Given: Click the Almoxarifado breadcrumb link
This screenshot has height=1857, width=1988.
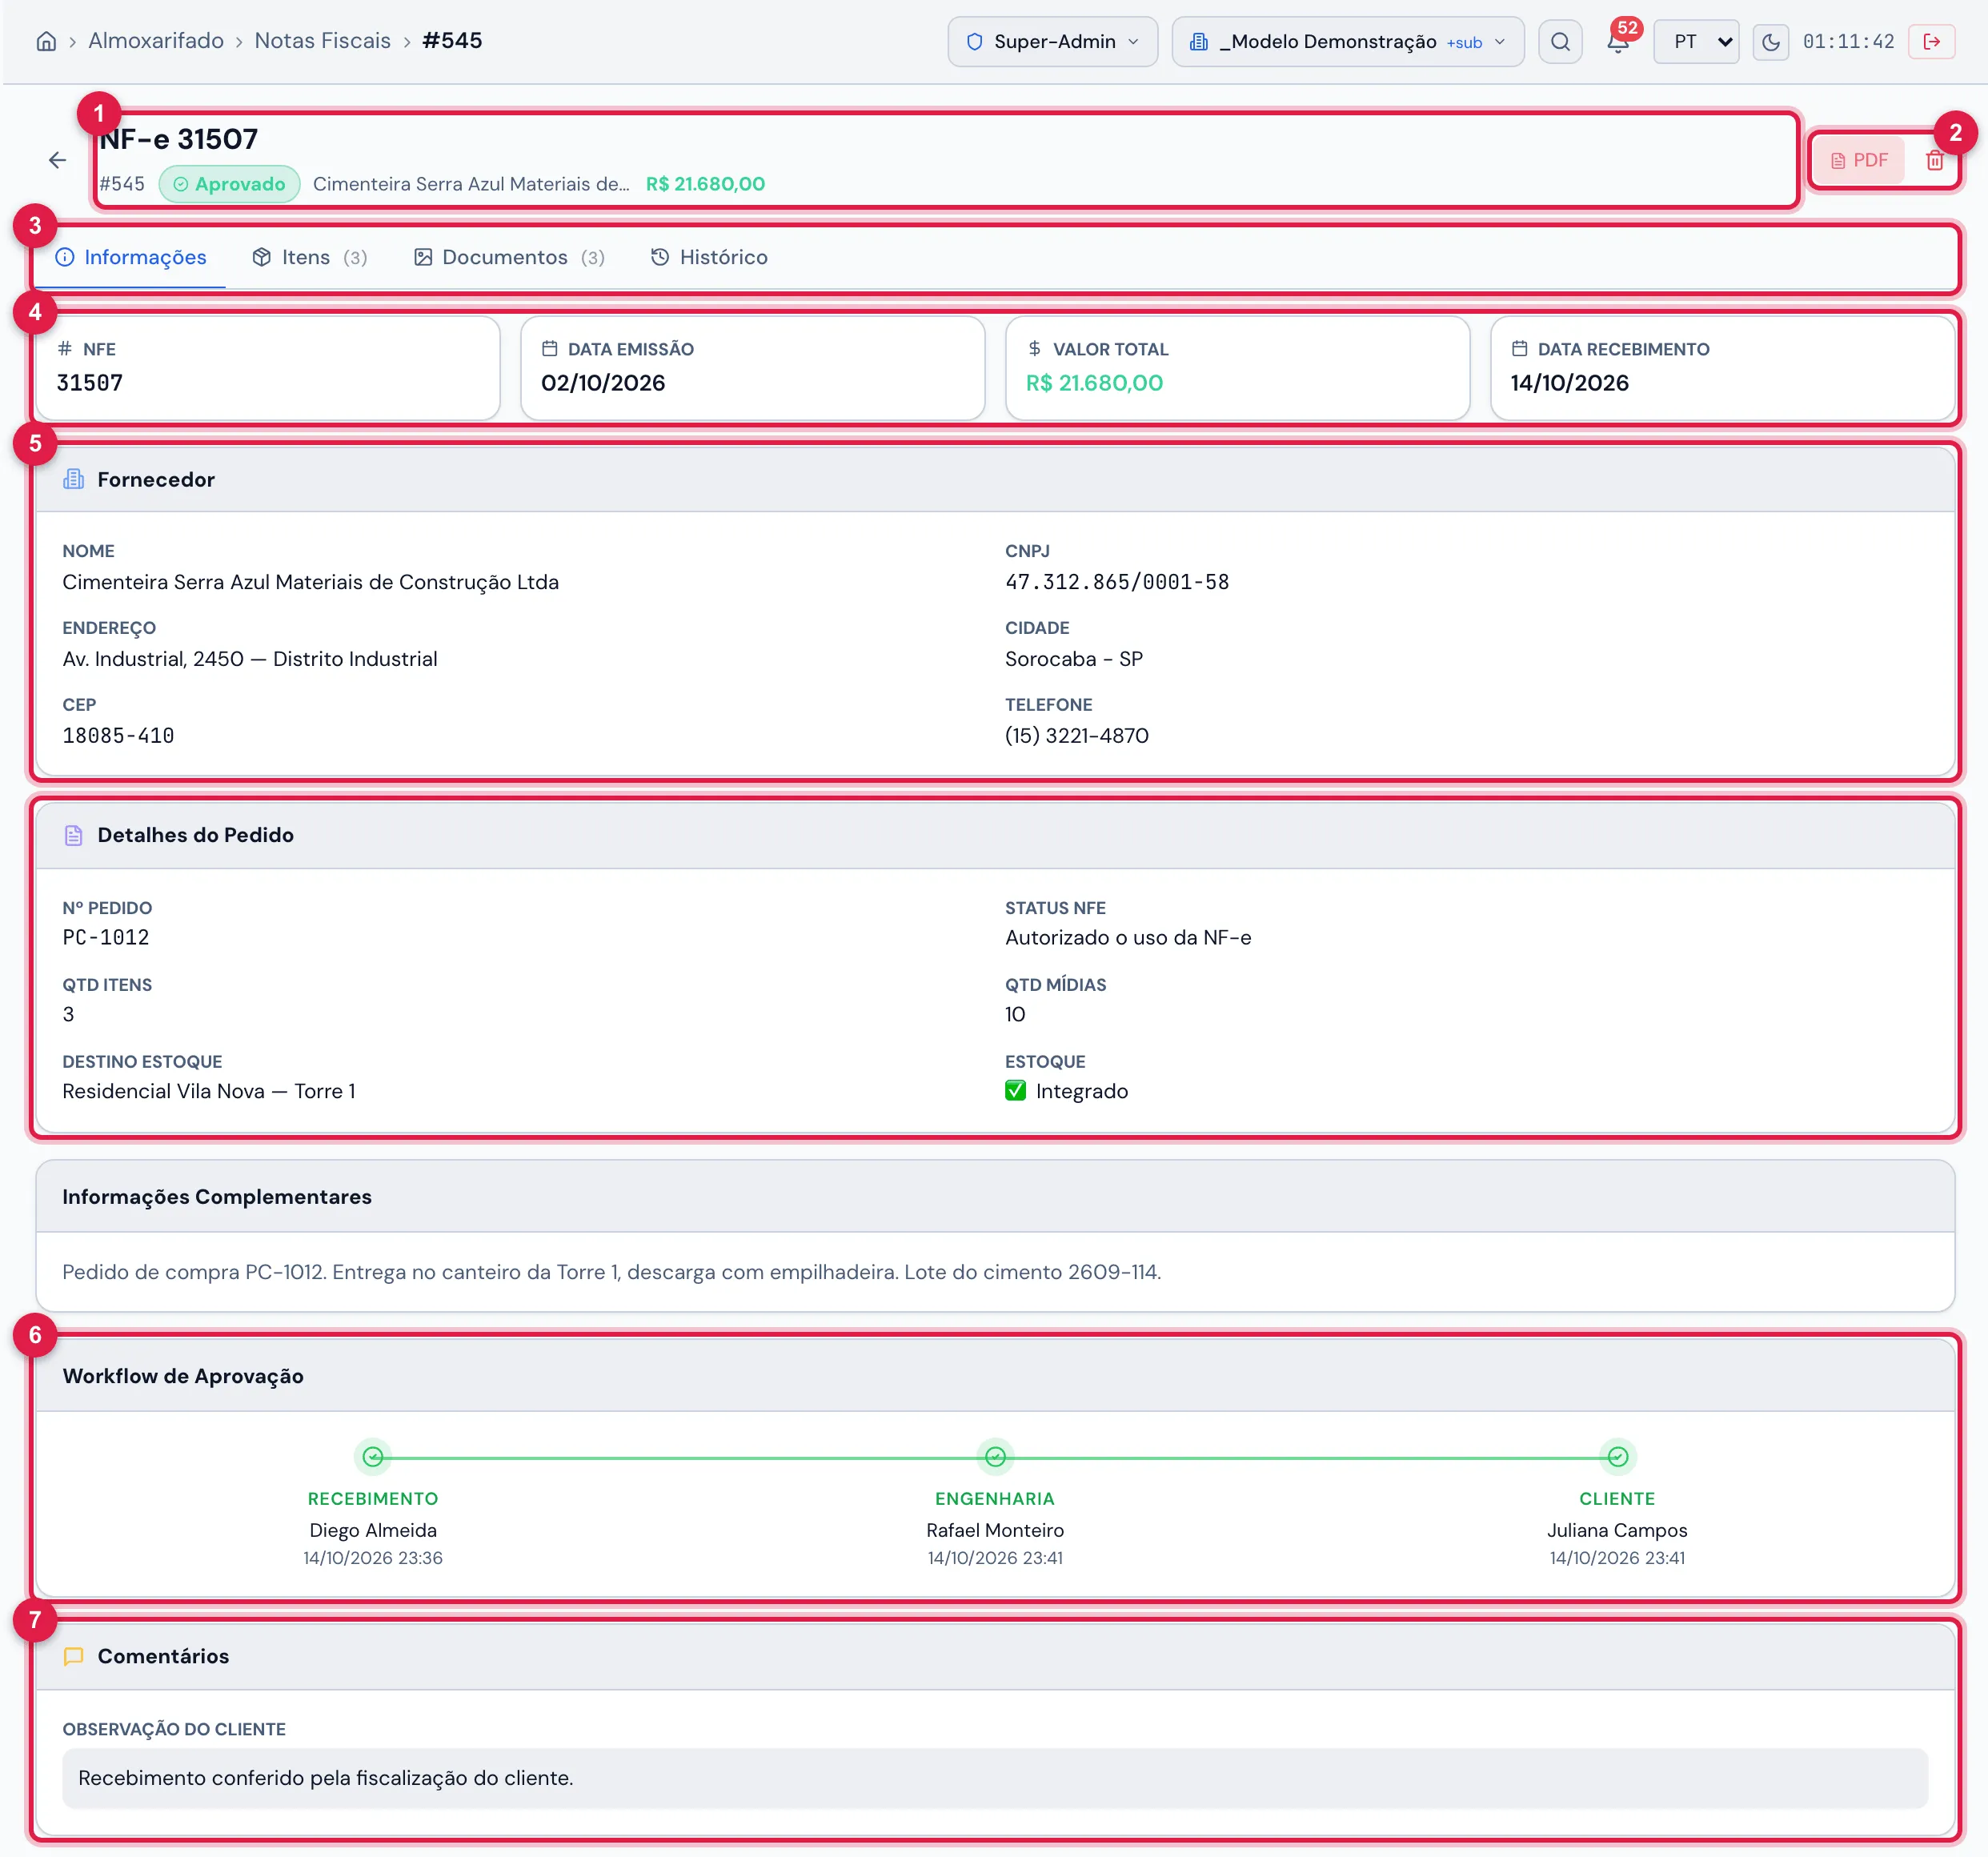Looking at the screenshot, I should pyautogui.click(x=156, y=41).
